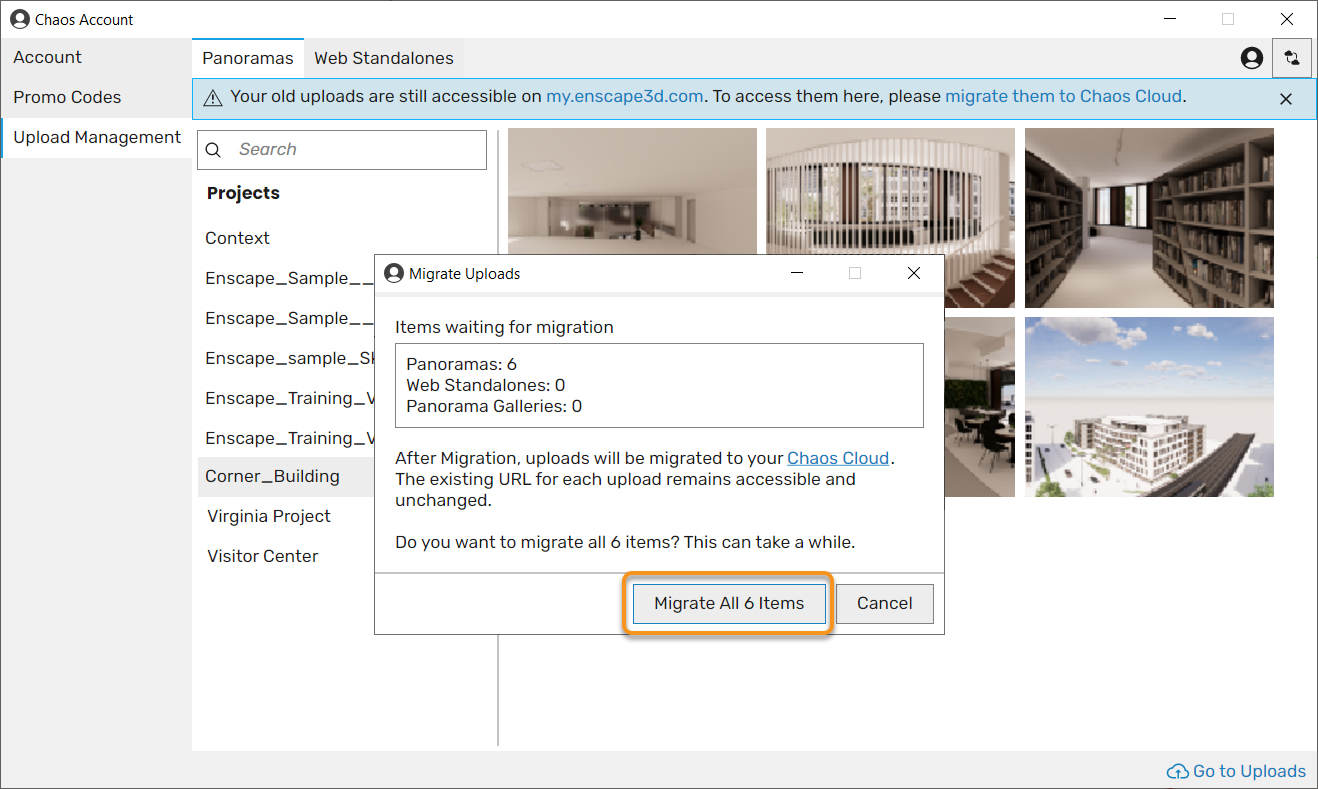Click the Panoramas: 6 count text

(461, 364)
